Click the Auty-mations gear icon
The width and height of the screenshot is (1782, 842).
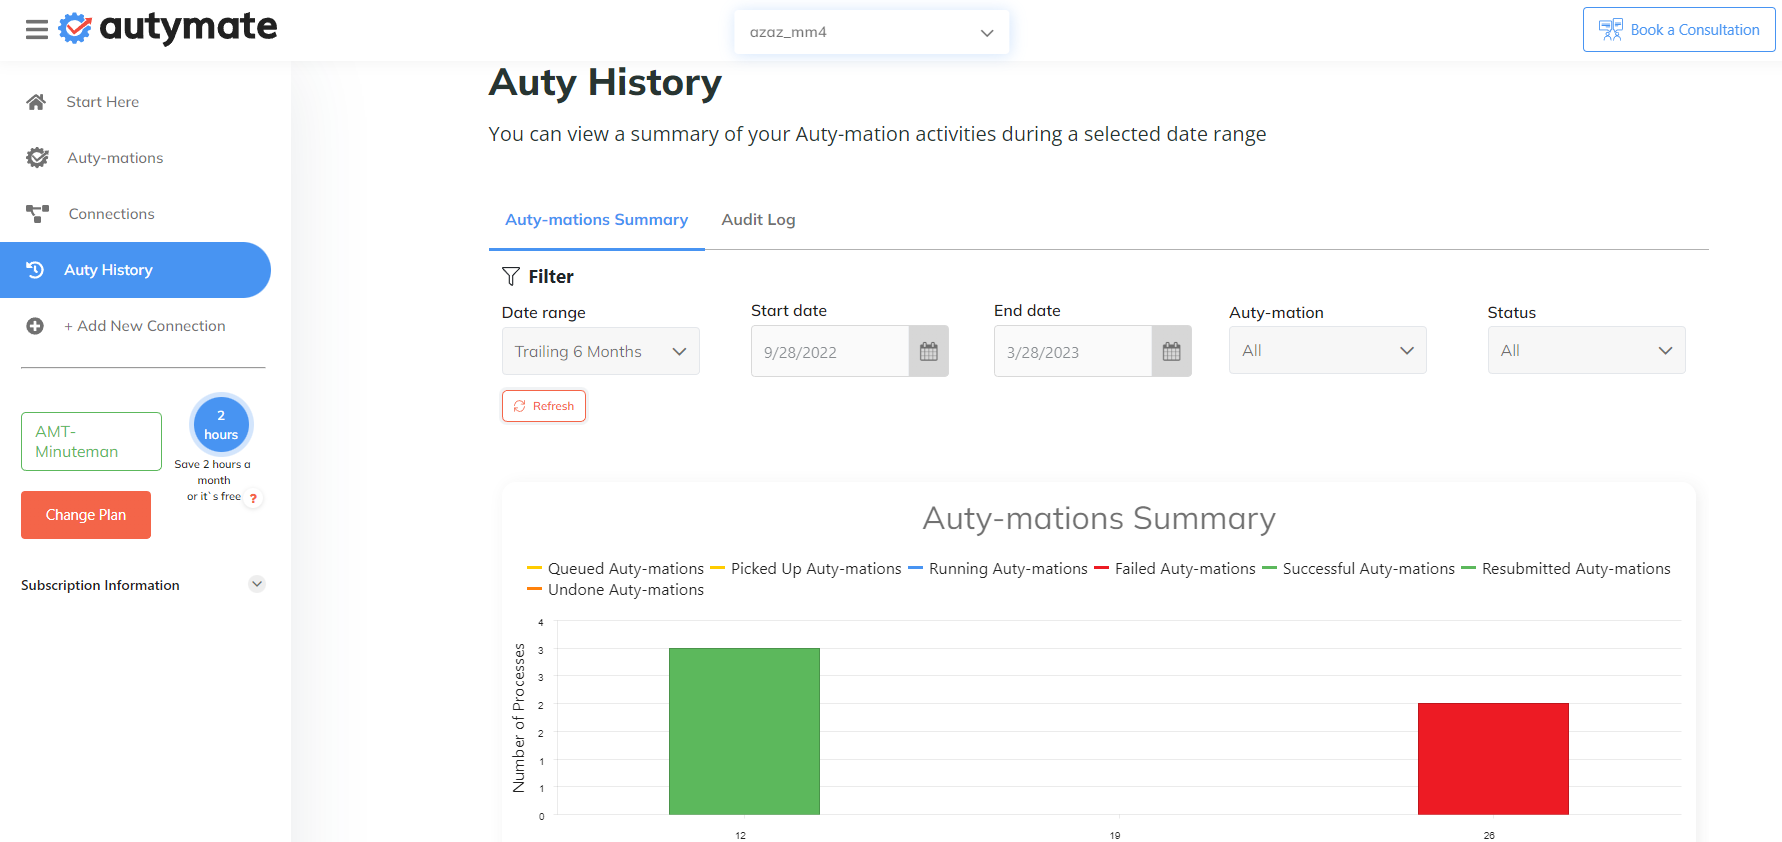point(37,158)
